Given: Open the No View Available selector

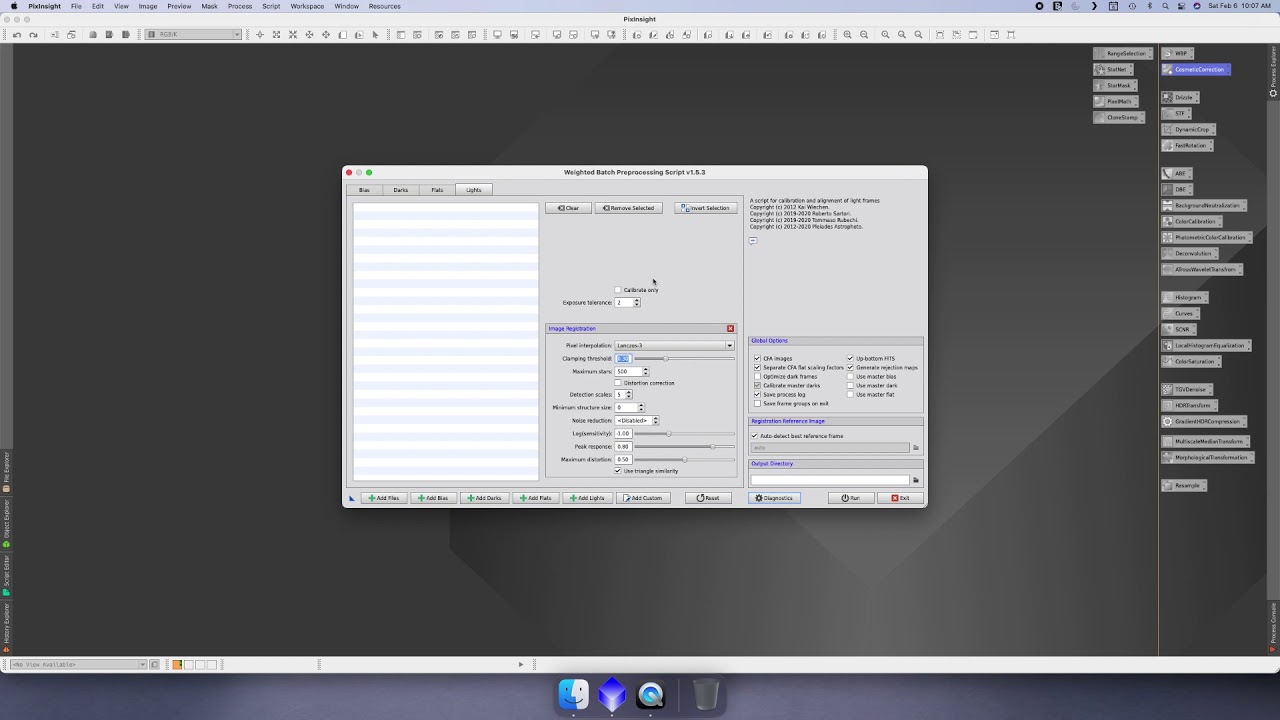Looking at the screenshot, I should coord(78,664).
